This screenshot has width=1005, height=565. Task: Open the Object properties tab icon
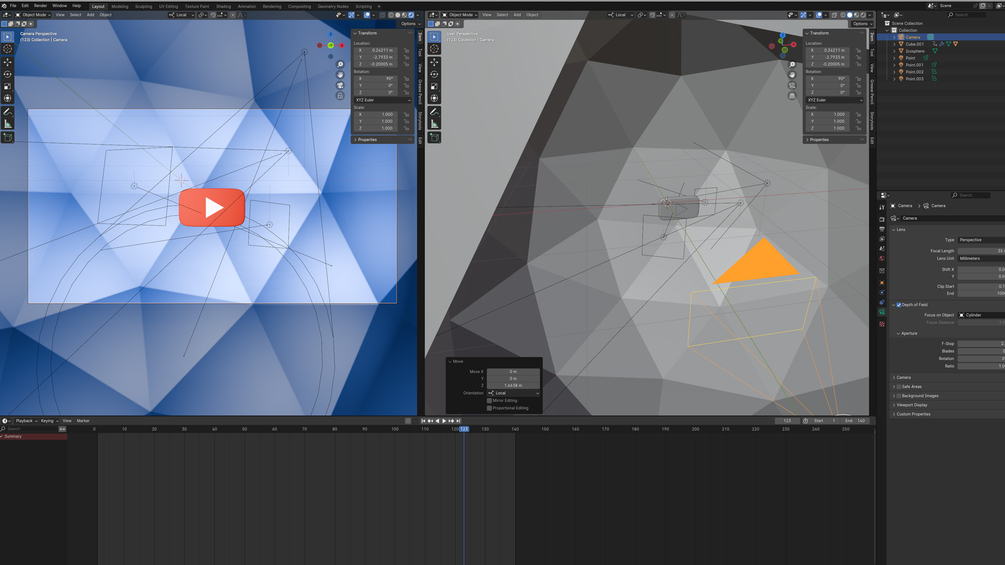coord(882,282)
